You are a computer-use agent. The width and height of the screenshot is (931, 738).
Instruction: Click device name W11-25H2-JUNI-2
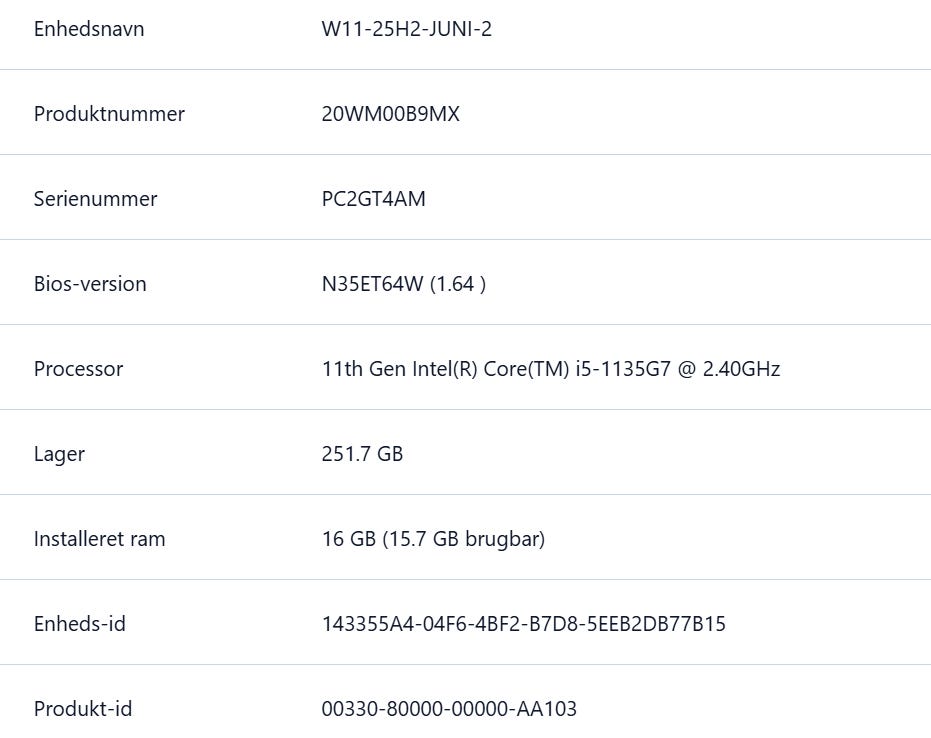pyautogui.click(x=407, y=29)
